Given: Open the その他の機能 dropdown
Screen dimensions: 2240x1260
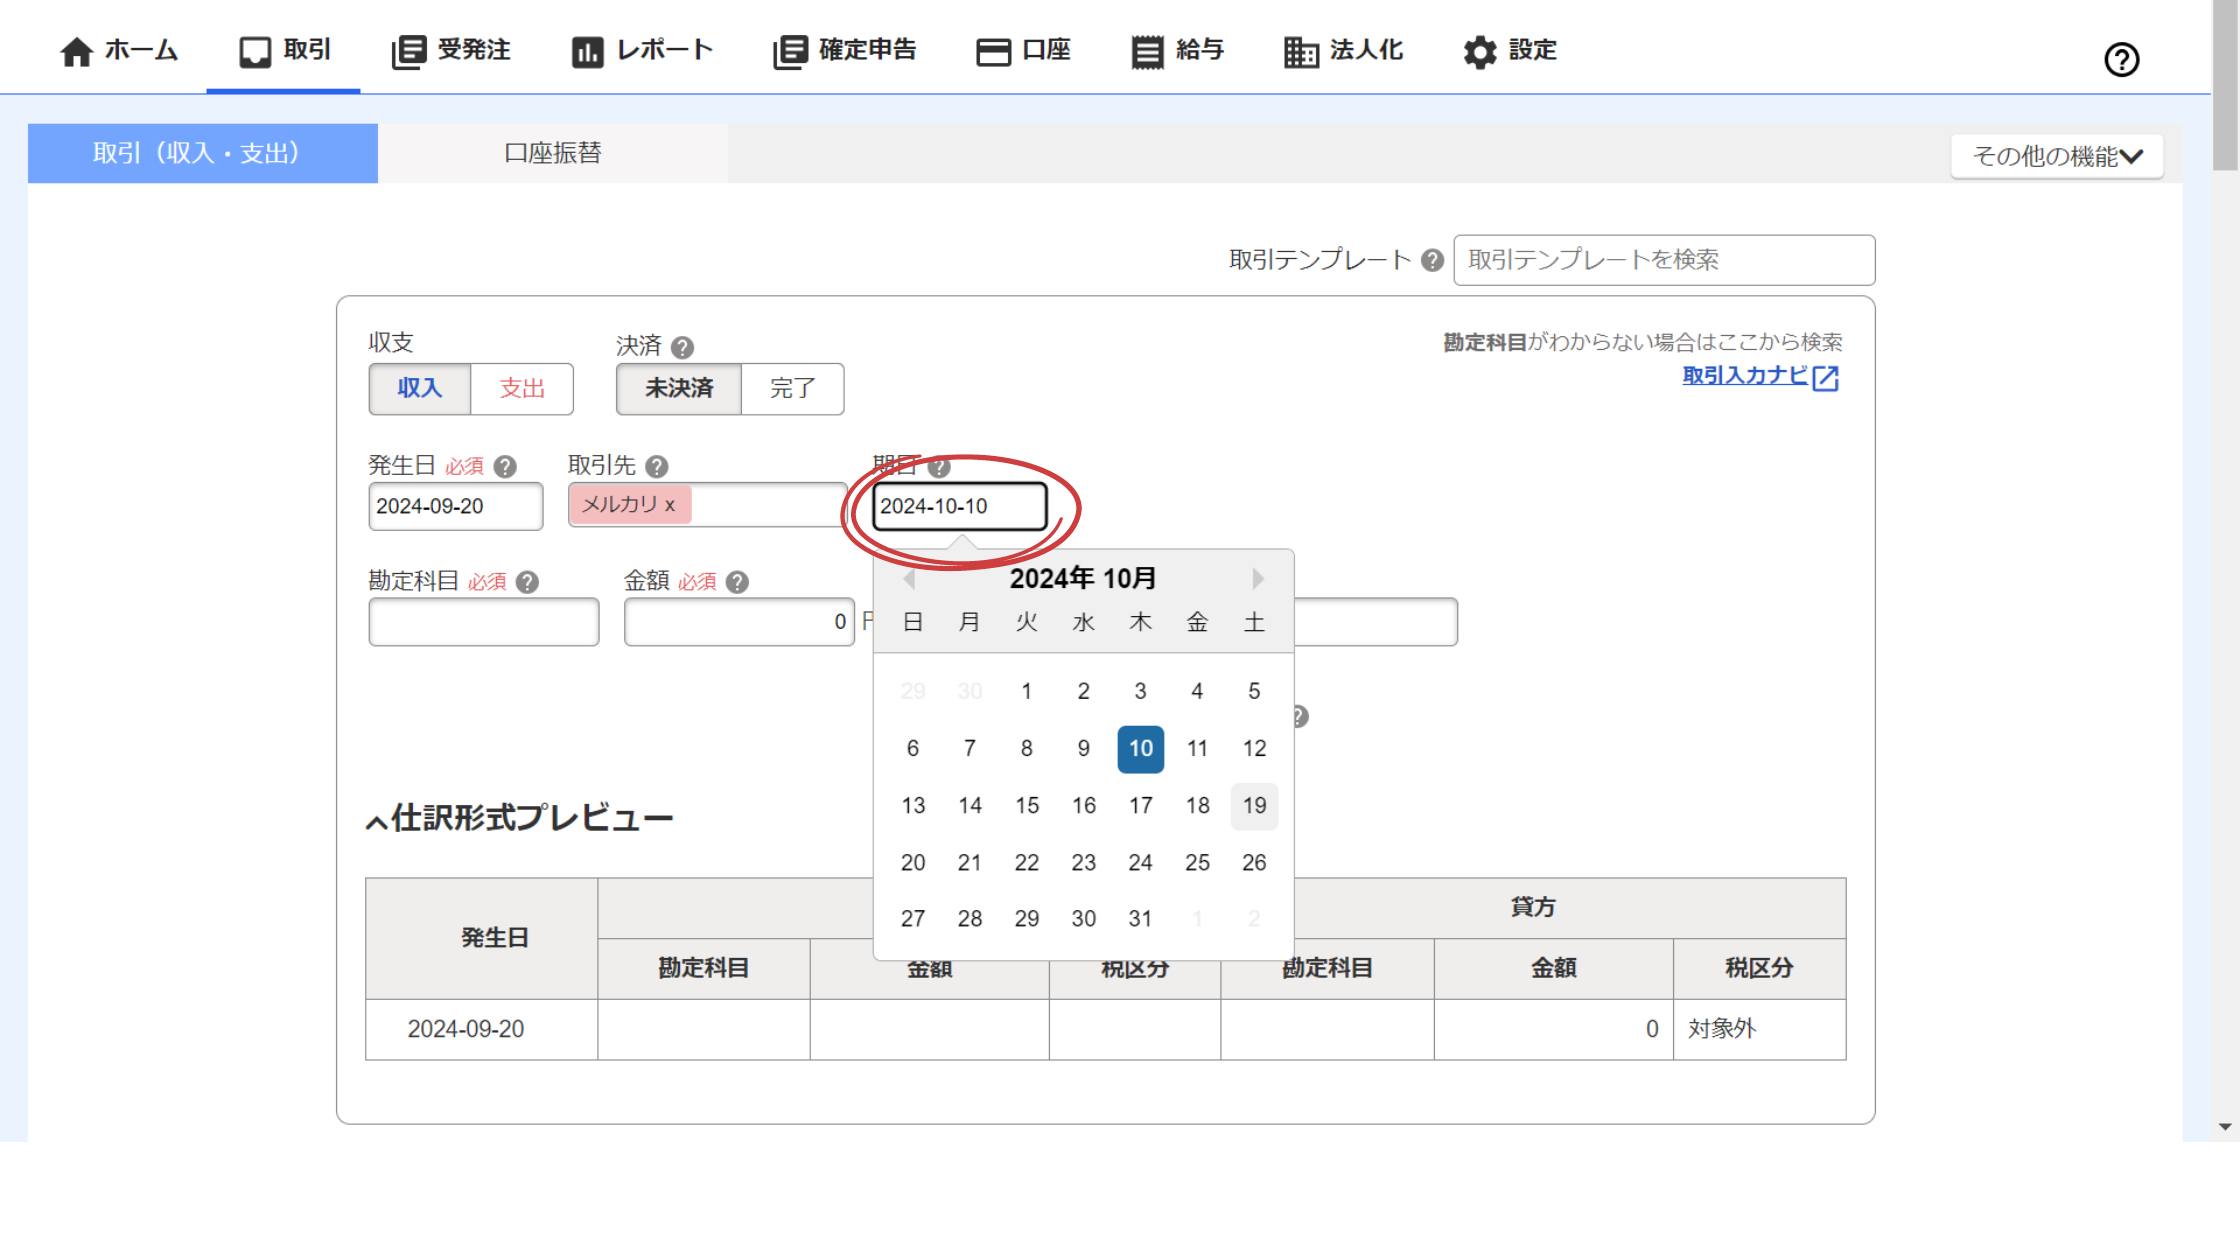Looking at the screenshot, I should pyautogui.click(x=2057, y=157).
